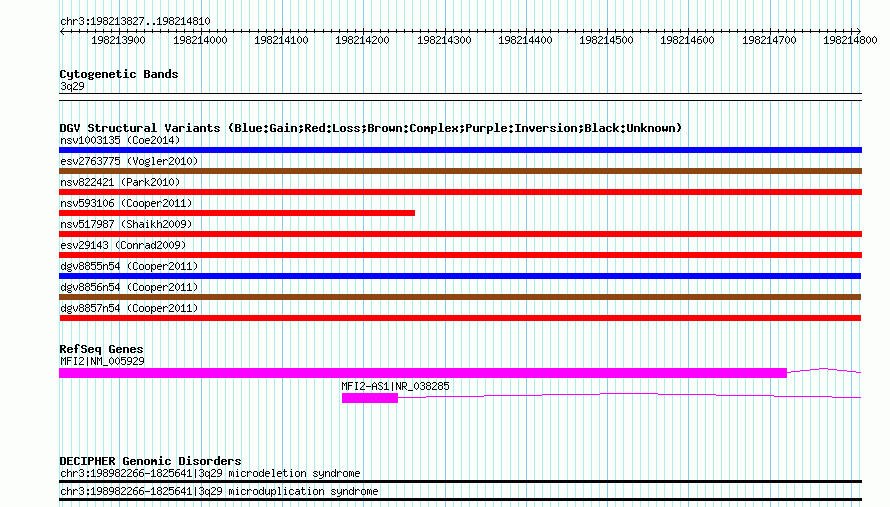Click ruler position 198213900
The height and width of the screenshot is (507, 890).
[x=118, y=40]
